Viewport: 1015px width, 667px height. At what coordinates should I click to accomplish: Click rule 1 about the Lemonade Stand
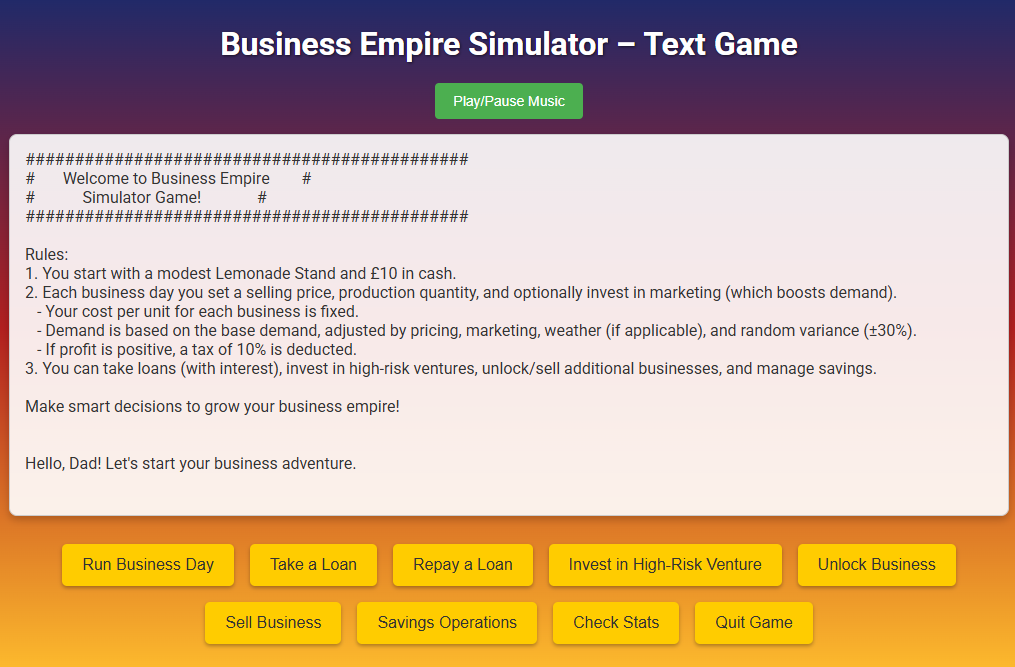click(x=241, y=273)
